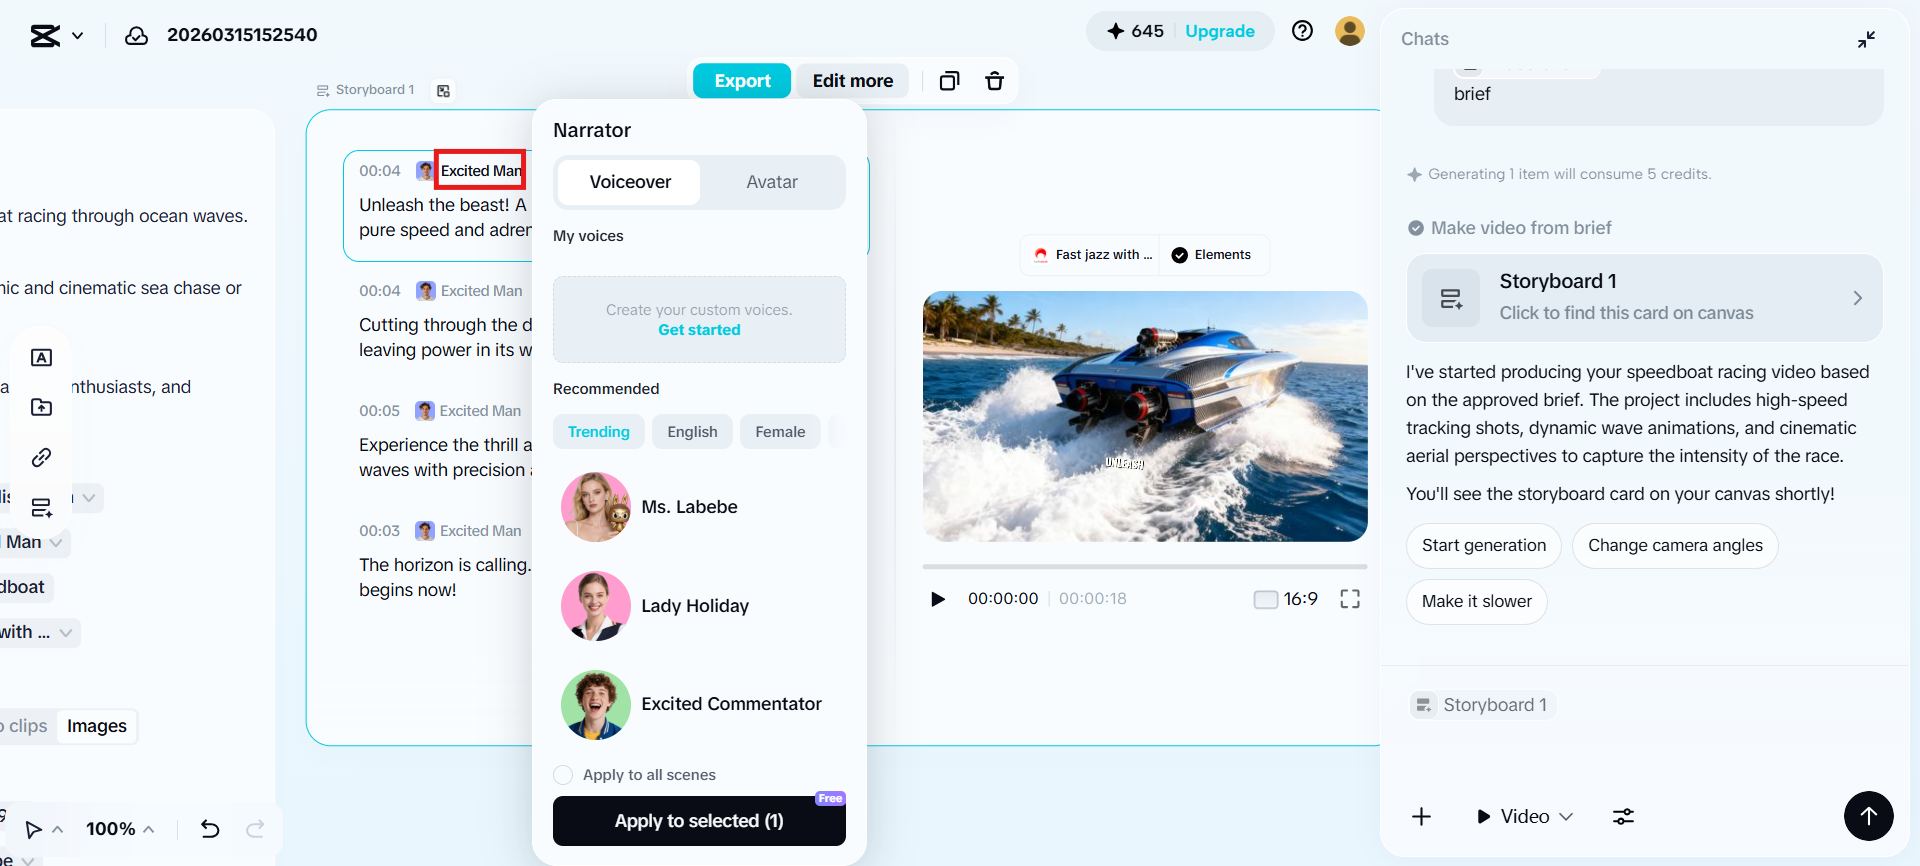Click the link icon in the side toolbar

(x=41, y=457)
